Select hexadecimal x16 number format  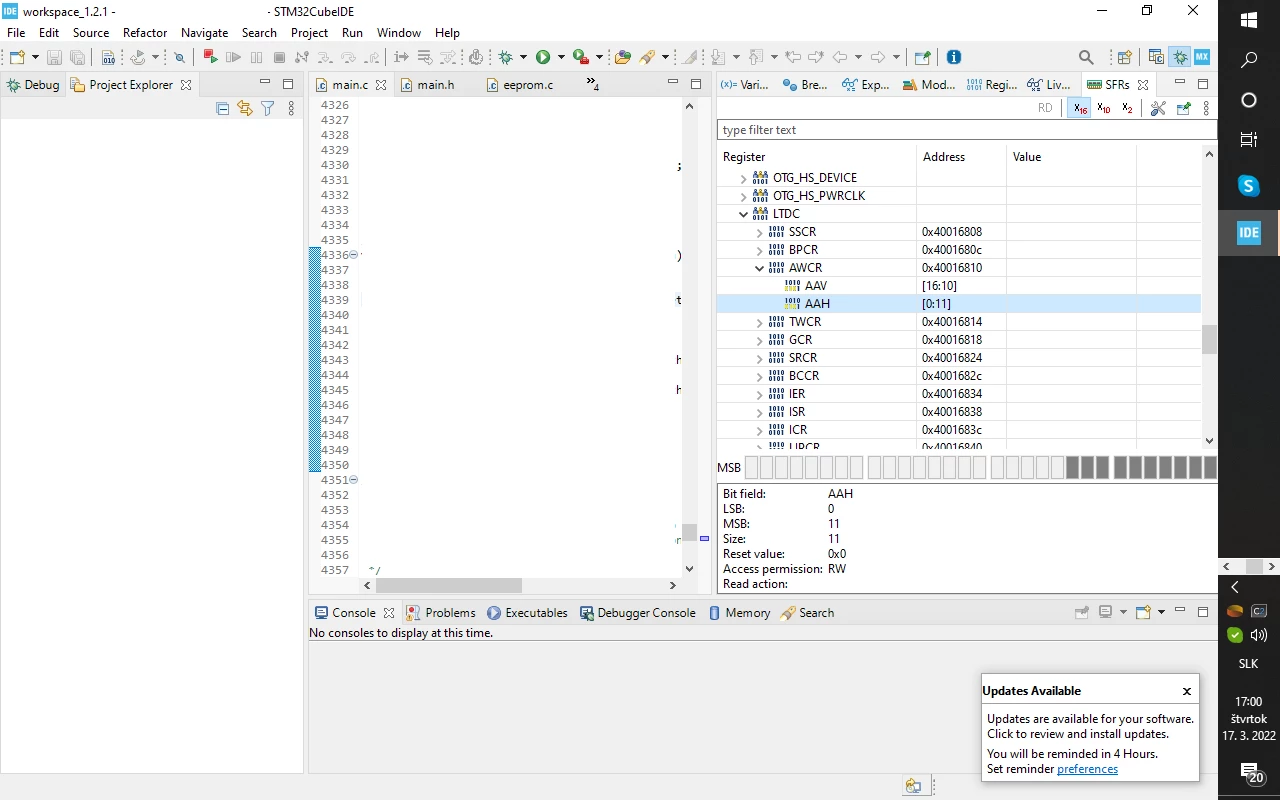pos(1080,108)
